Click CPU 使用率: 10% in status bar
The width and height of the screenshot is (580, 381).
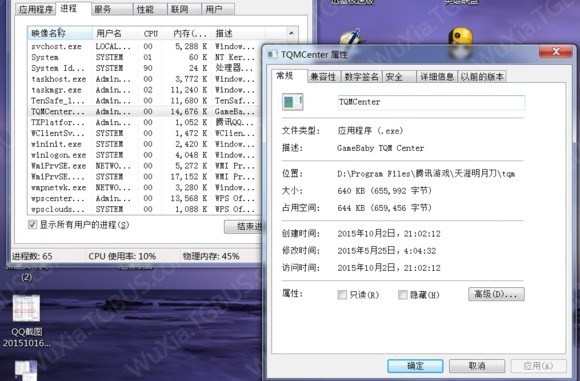[122, 256]
